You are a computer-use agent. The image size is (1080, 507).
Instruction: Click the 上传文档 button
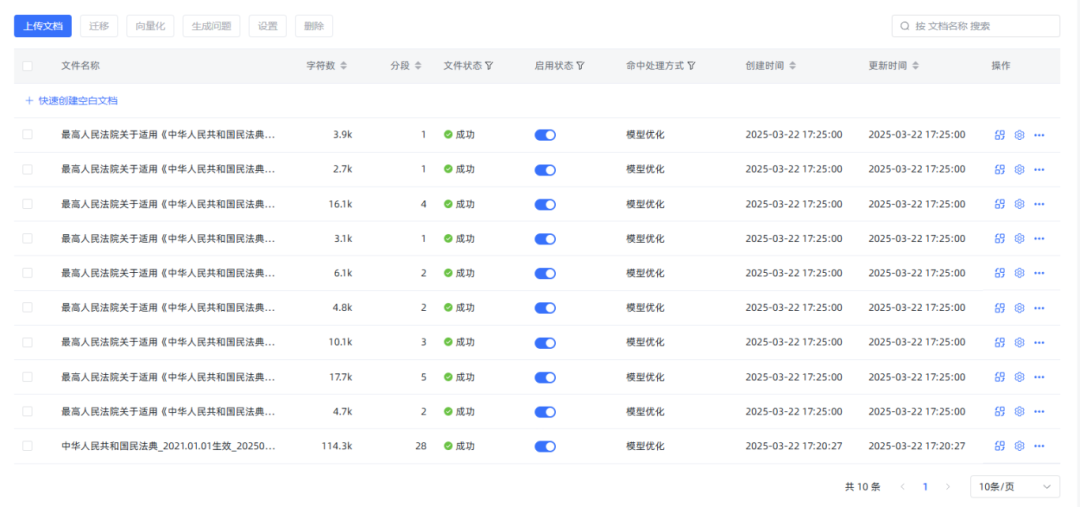click(x=43, y=26)
